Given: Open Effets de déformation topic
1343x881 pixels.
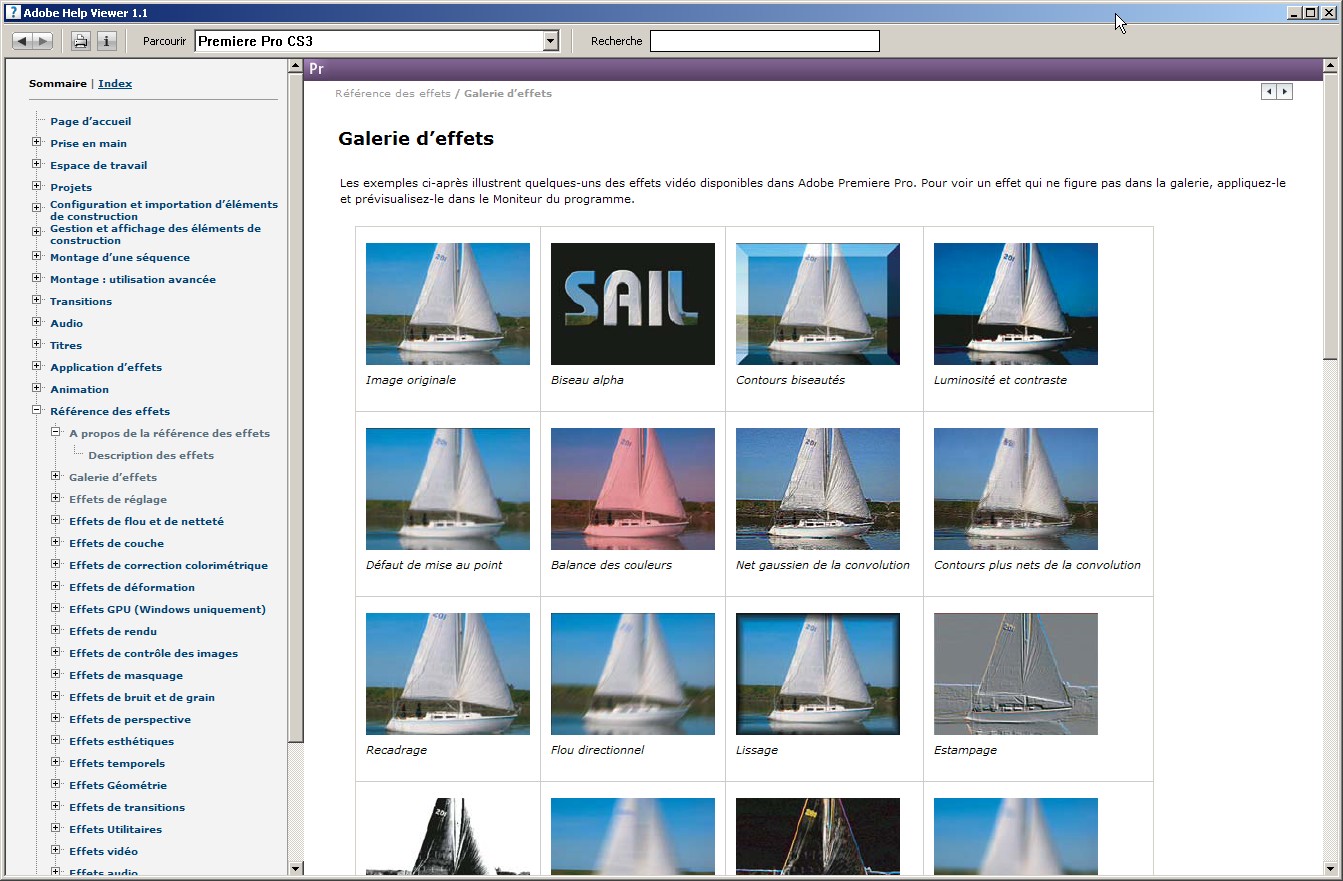Looking at the screenshot, I should 132,588.
